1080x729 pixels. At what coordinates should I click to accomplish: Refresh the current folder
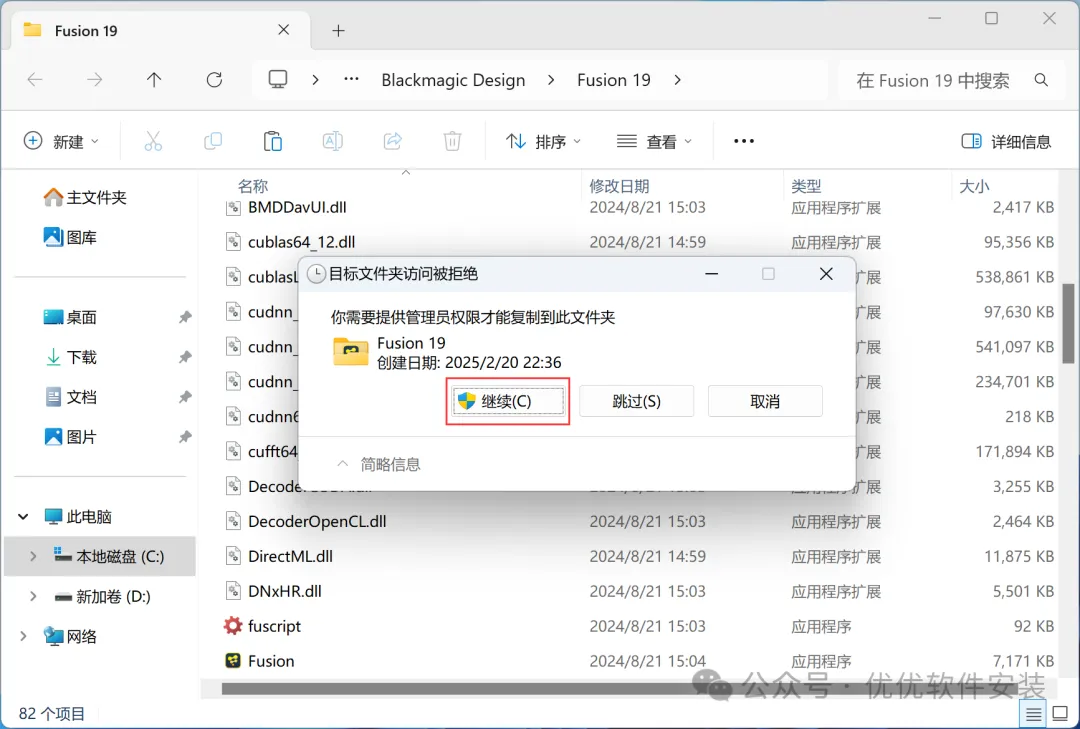[x=214, y=80]
